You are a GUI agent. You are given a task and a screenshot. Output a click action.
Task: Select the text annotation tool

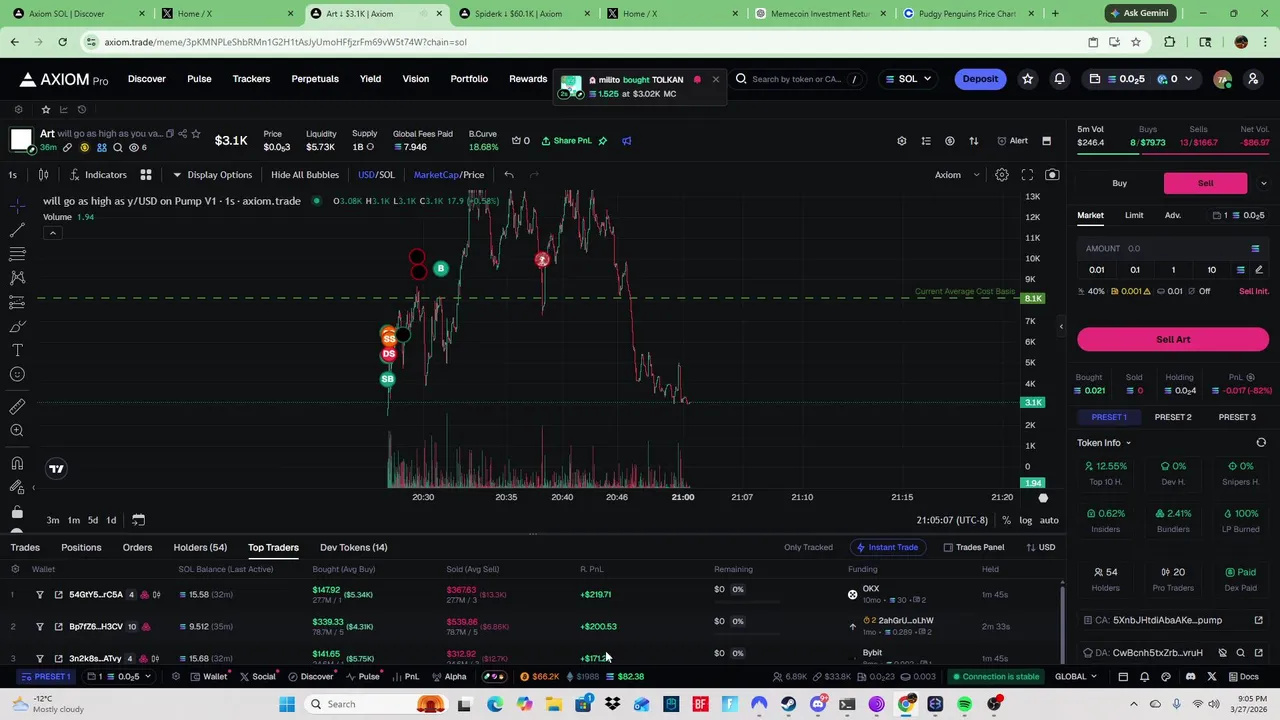(17, 350)
